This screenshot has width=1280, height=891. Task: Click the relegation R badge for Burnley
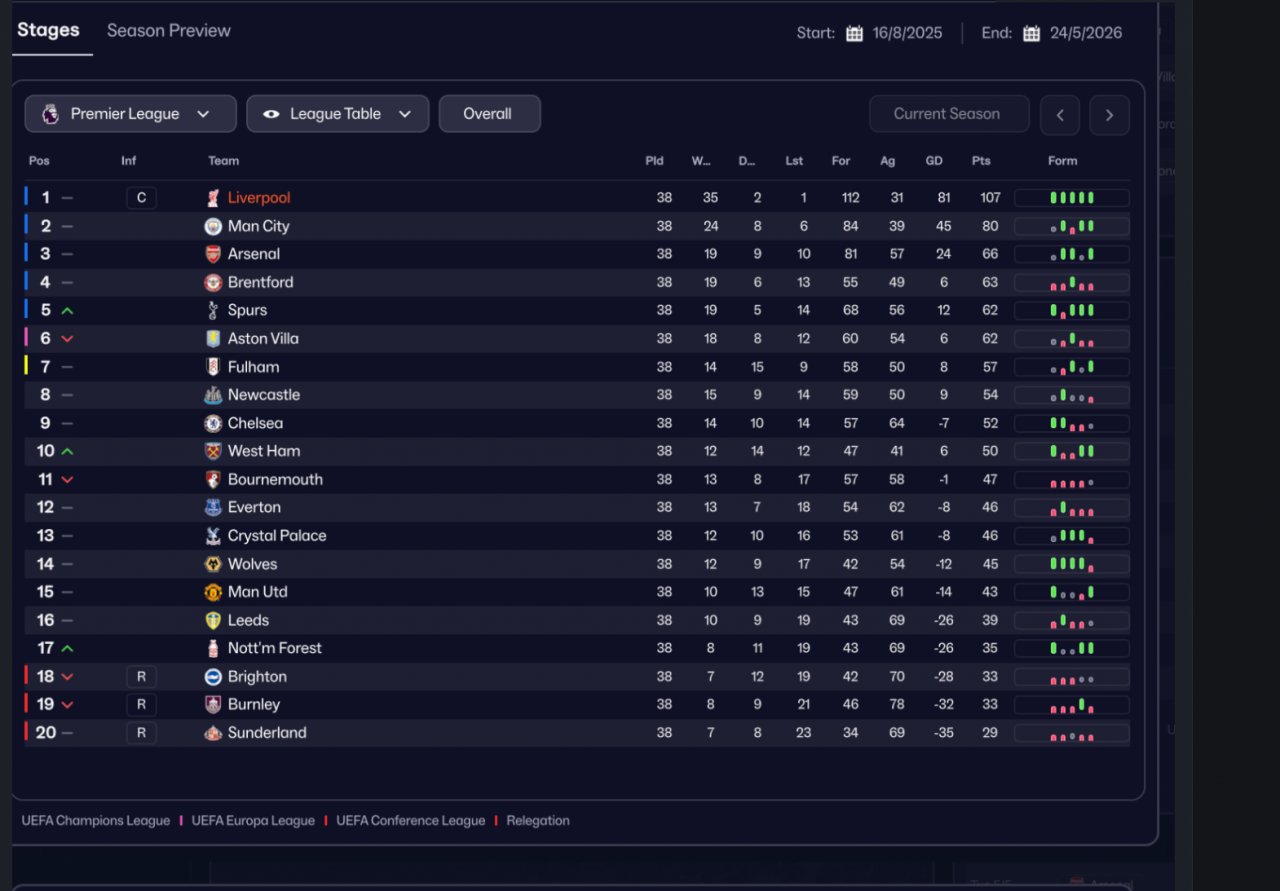pos(141,704)
